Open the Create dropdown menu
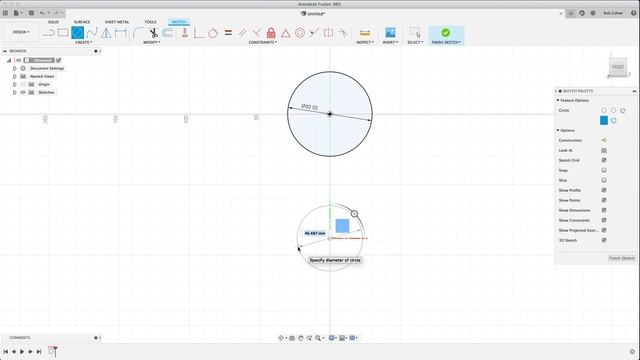This screenshot has height=360, width=640. [84, 42]
